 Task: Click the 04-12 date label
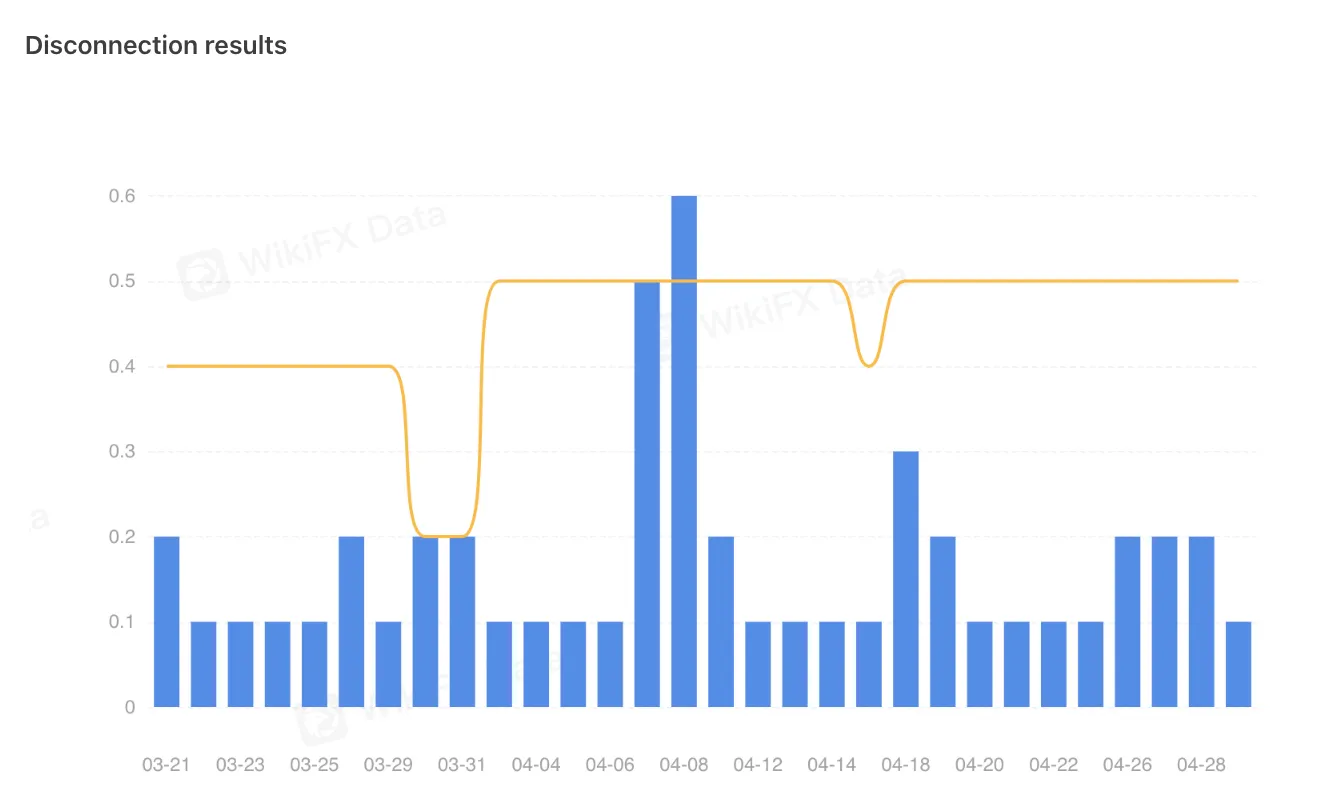758,765
